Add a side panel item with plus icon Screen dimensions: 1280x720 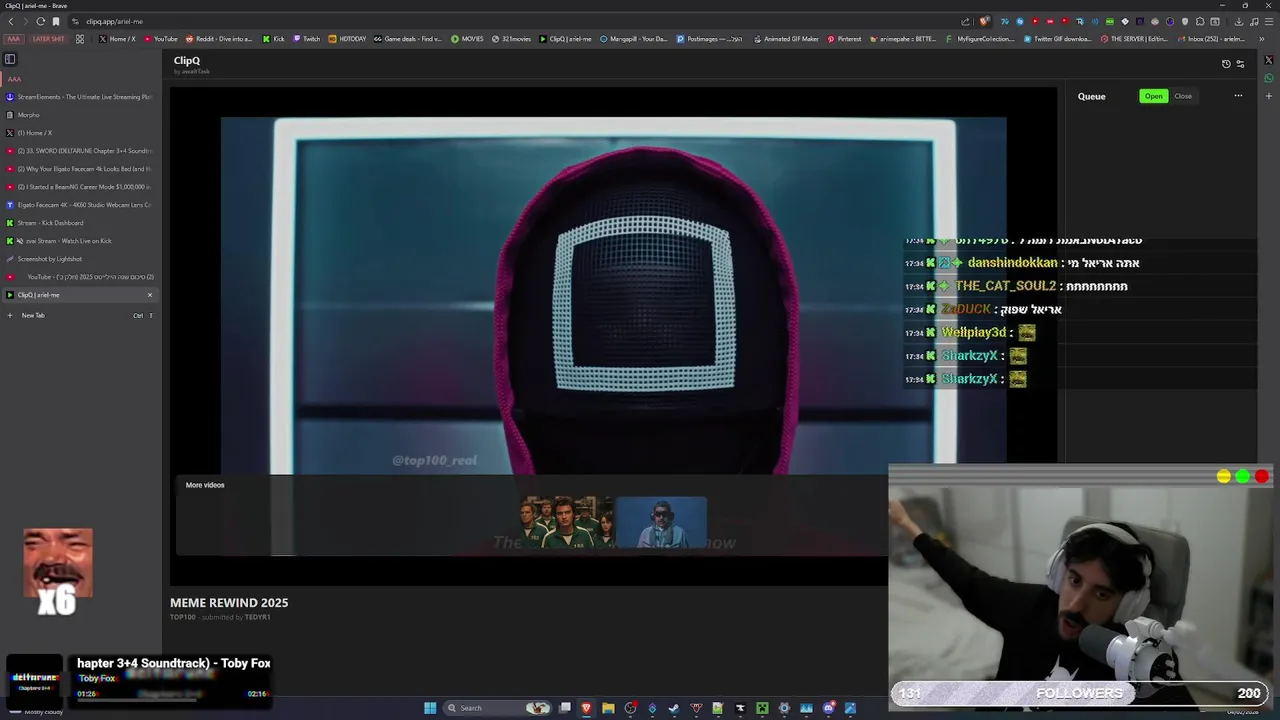[x=1269, y=96]
